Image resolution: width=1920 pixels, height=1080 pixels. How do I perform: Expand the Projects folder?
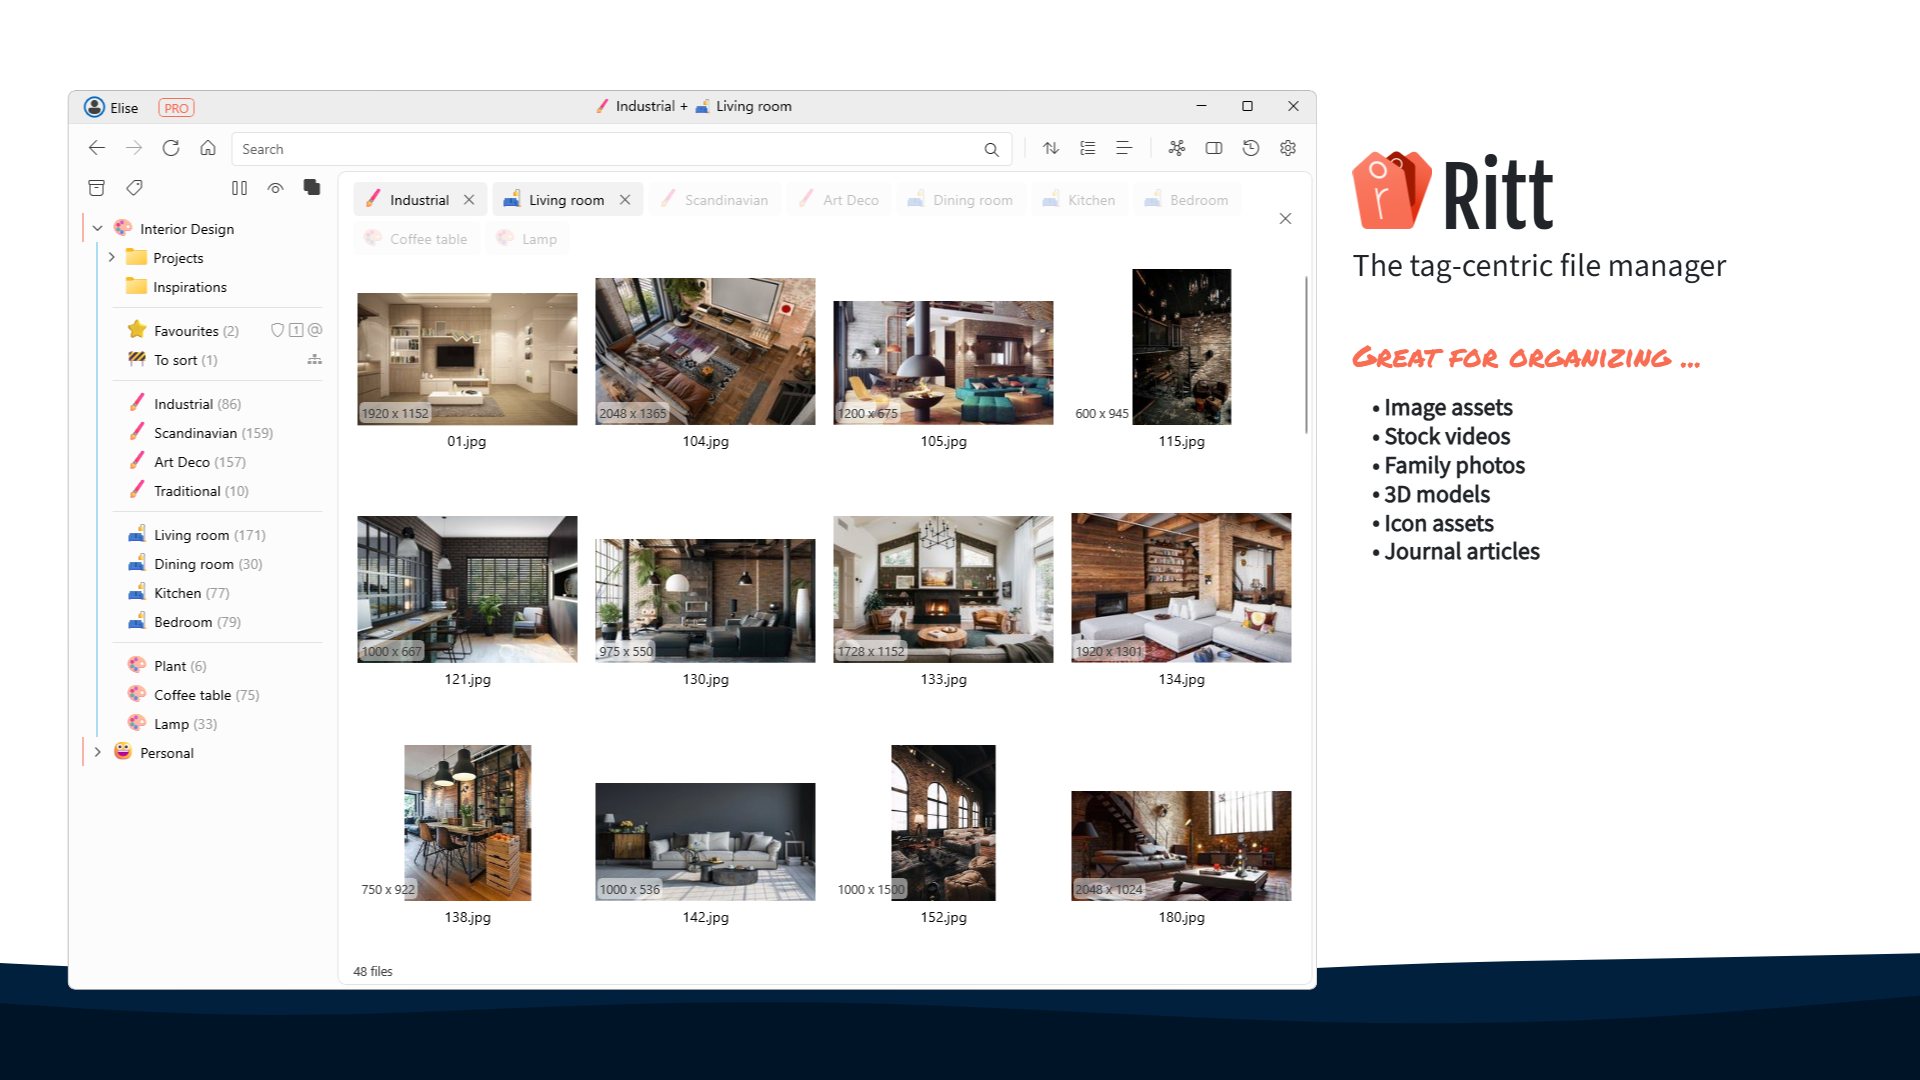pos(112,257)
